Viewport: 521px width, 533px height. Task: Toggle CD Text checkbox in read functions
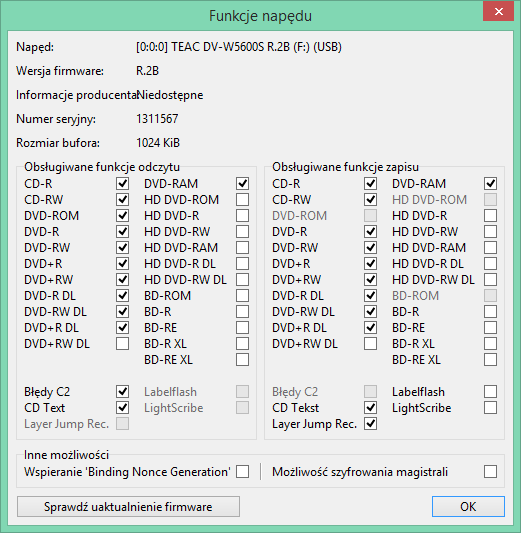[x=122, y=408]
